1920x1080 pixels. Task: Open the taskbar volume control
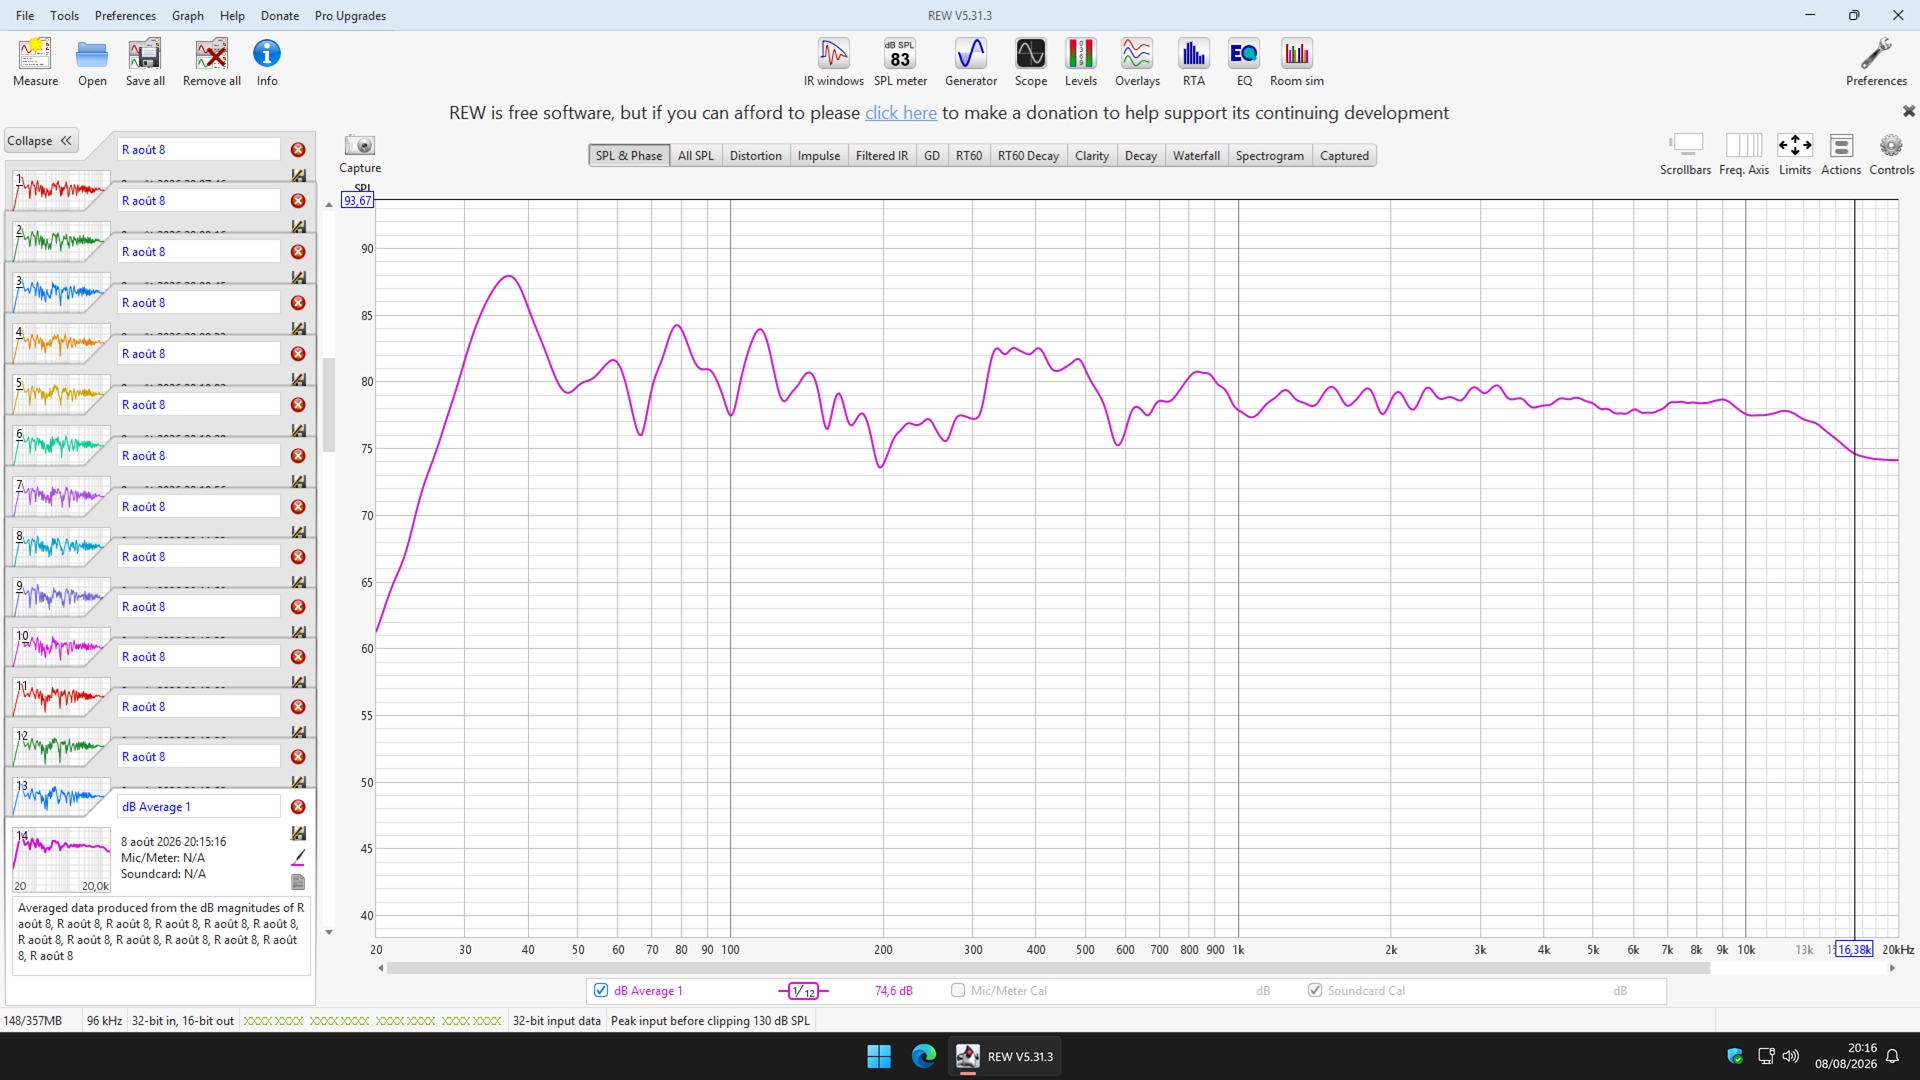coord(1790,1057)
